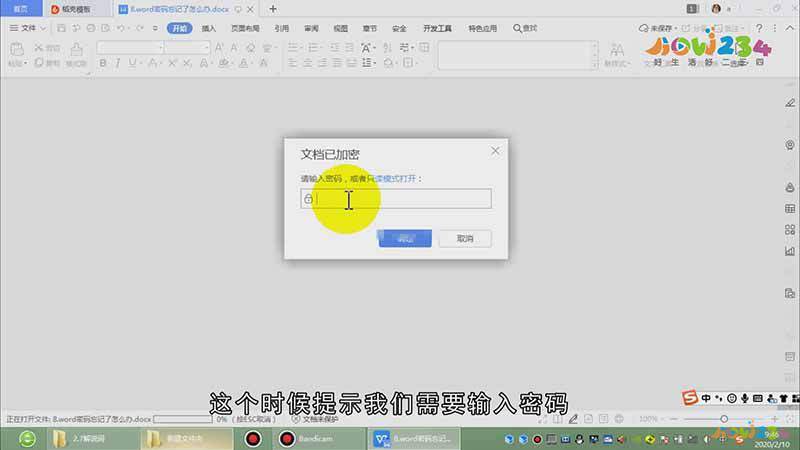Viewport: 800px width, 450px height.
Task: Select the 安全 ribbon tab
Action: (399, 29)
